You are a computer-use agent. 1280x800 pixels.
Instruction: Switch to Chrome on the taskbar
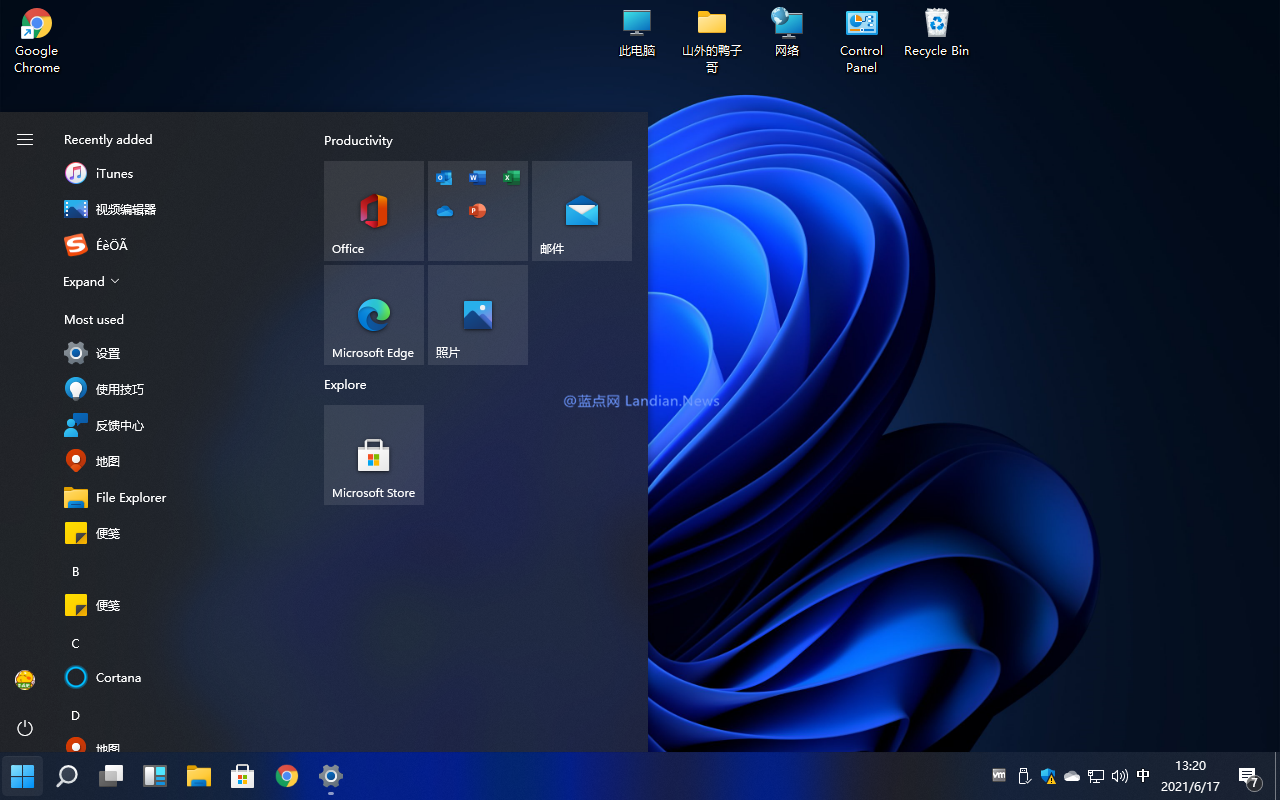tap(287, 776)
